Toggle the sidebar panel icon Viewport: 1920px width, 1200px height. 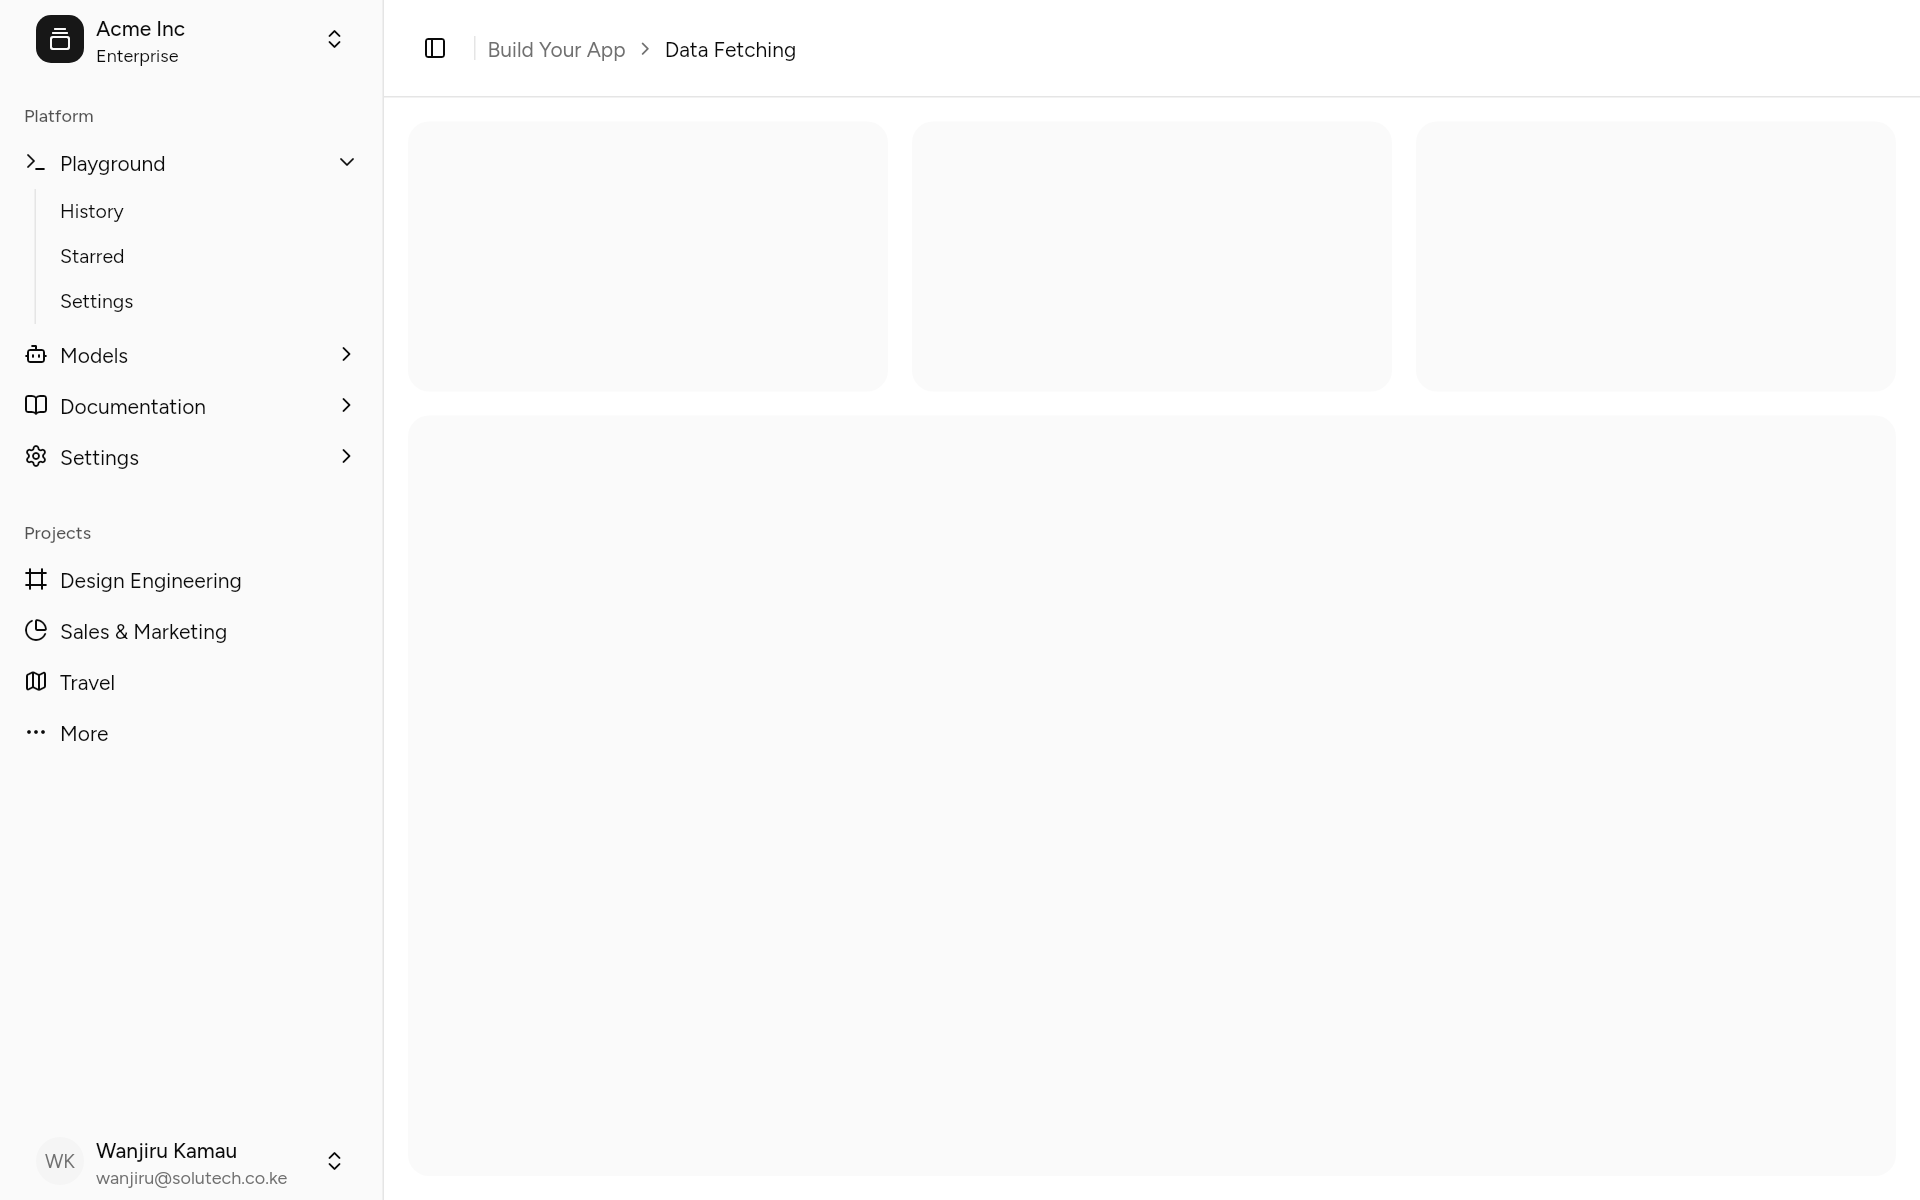(x=435, y=48)
